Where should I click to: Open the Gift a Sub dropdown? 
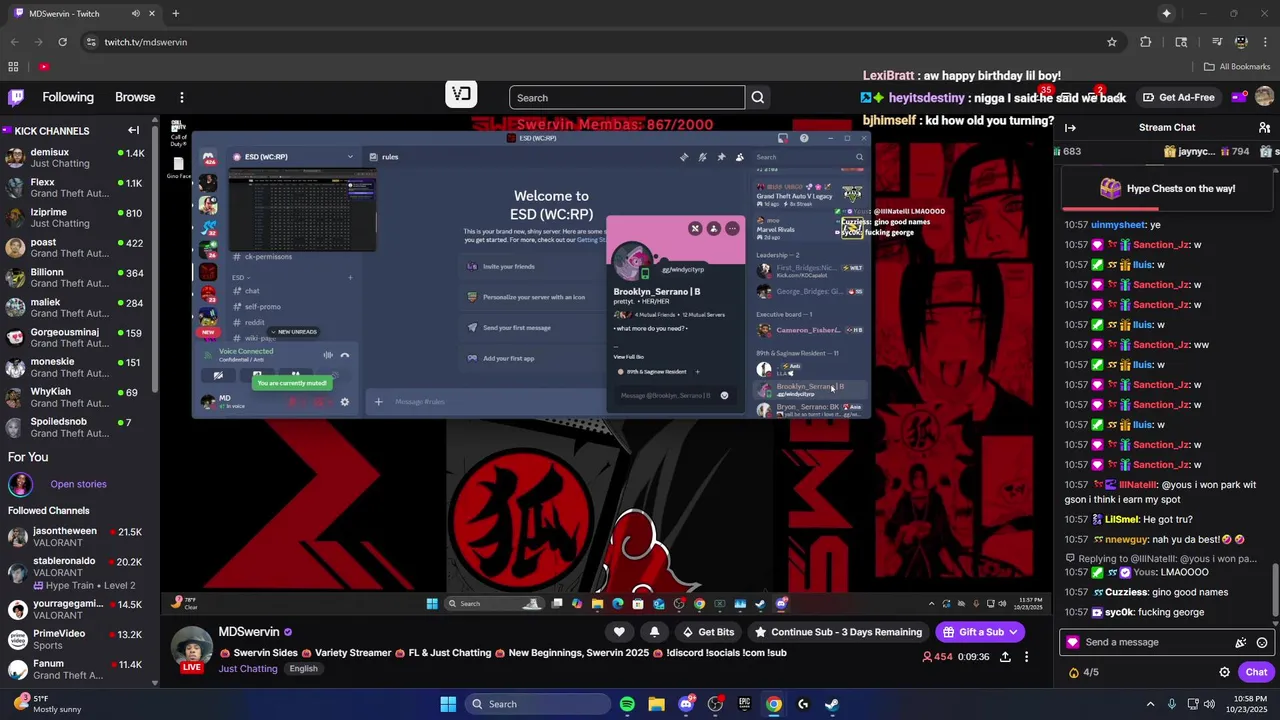point(980,632)
